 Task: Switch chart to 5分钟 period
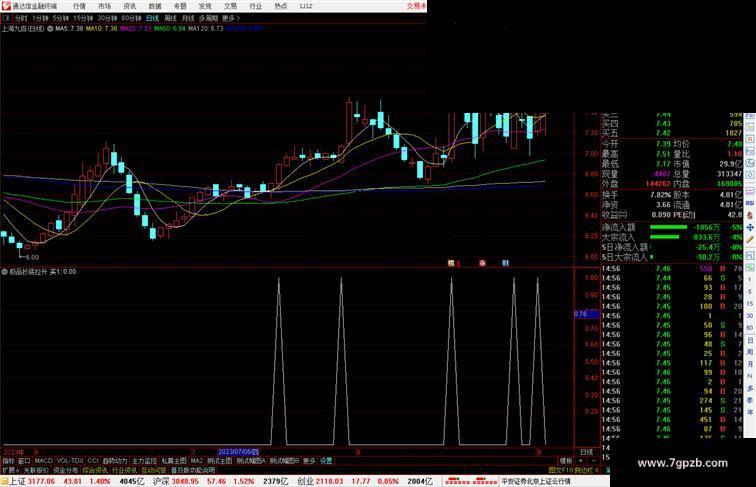(61, 18)
